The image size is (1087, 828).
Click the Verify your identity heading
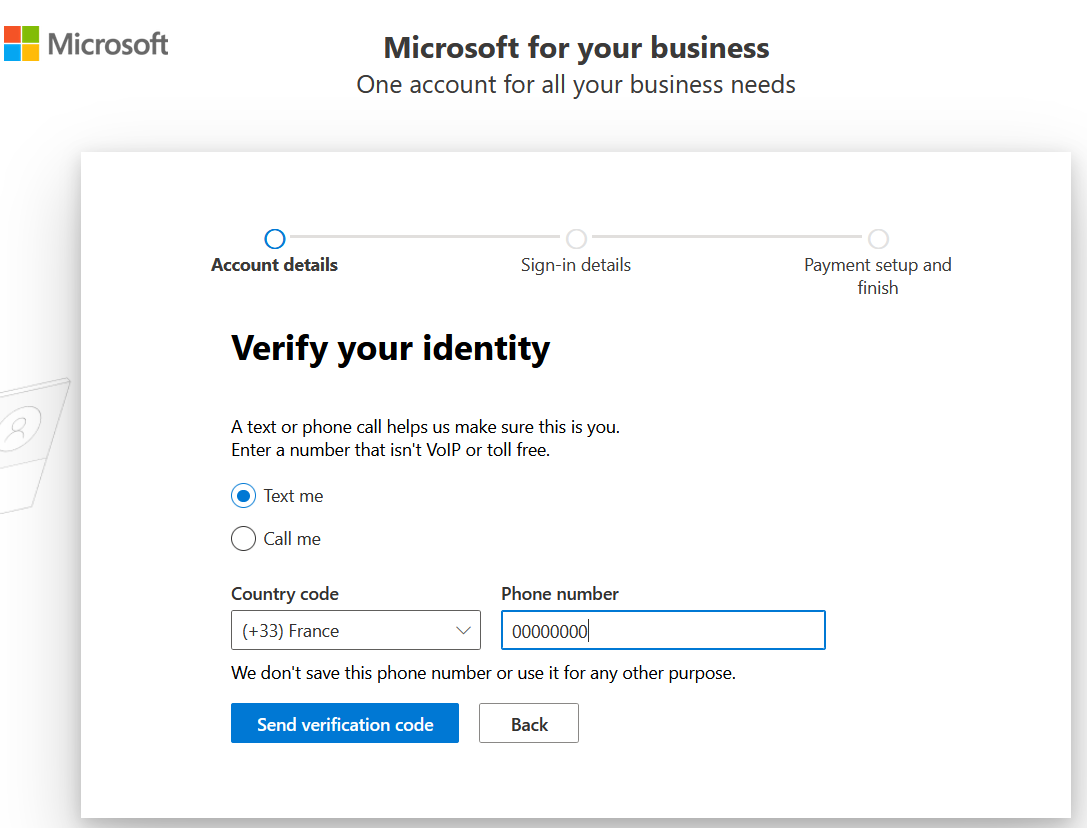coord(390,348)
